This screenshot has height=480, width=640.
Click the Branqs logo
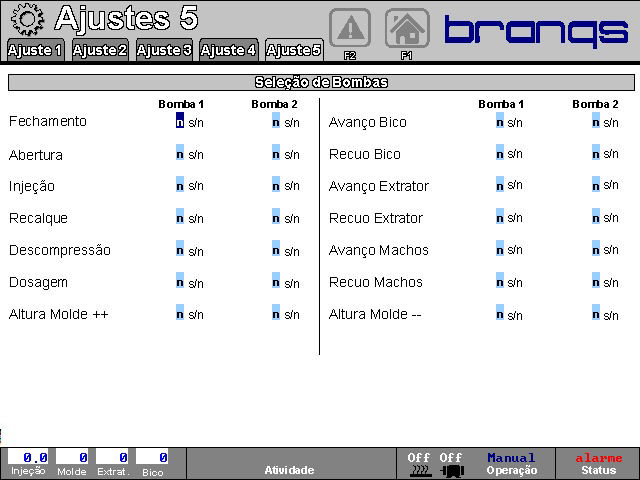point(535,30)
